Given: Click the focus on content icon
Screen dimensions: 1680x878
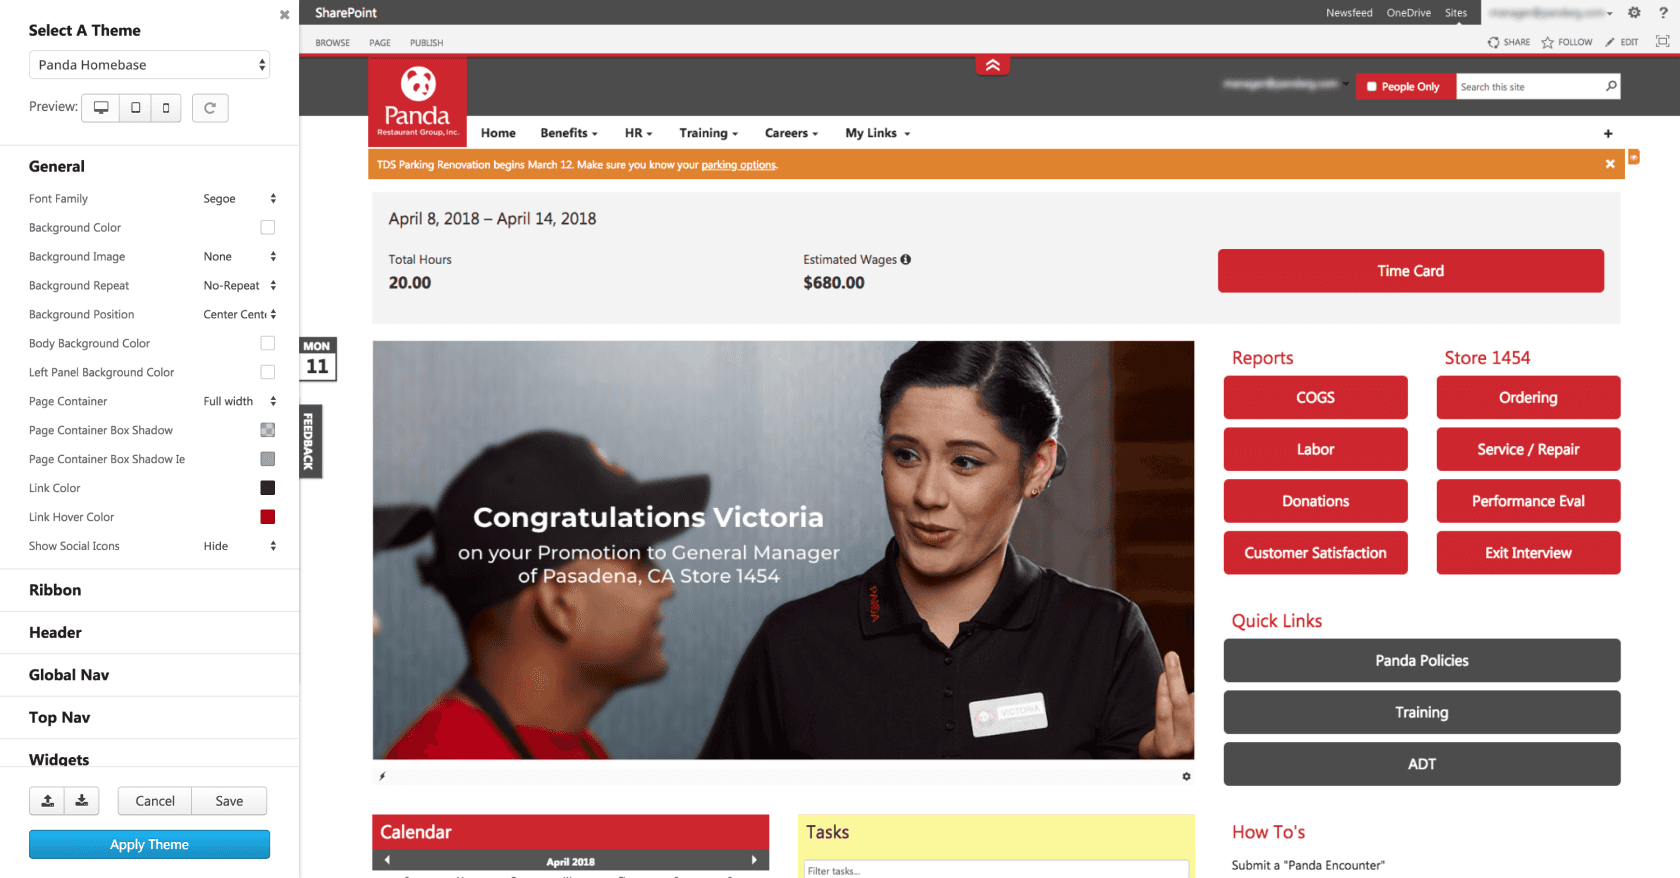Looking at the screenshot, I should pyautogui.click(x=1662, y=41).
